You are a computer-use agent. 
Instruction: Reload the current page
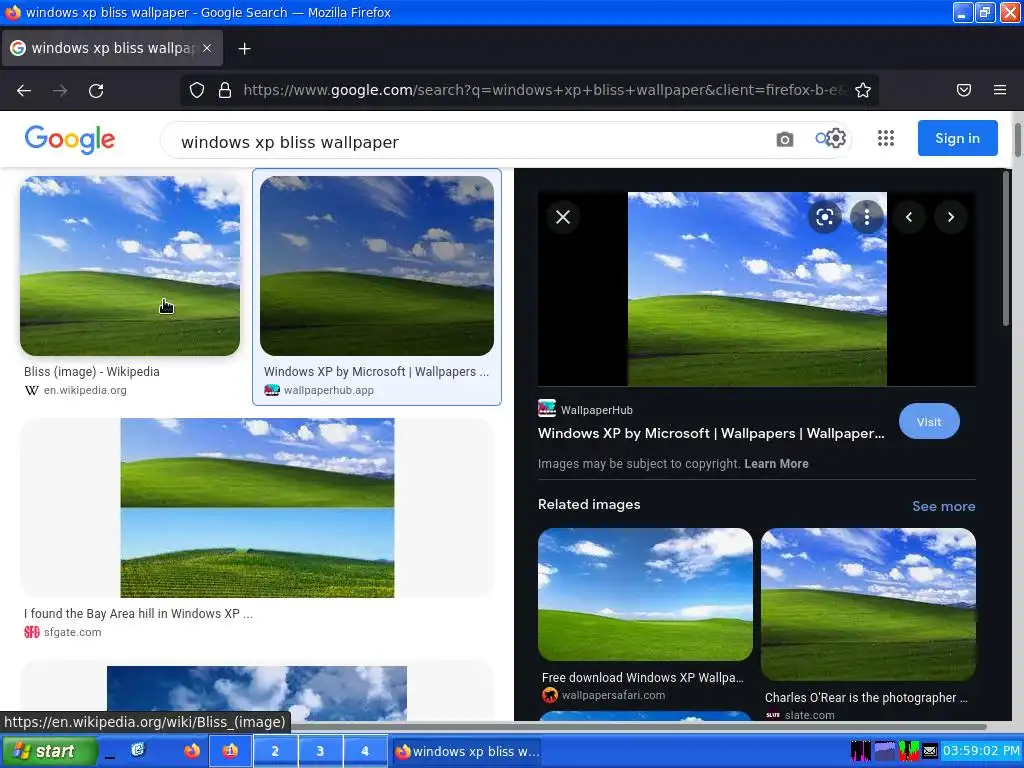[x=96, y=91]
